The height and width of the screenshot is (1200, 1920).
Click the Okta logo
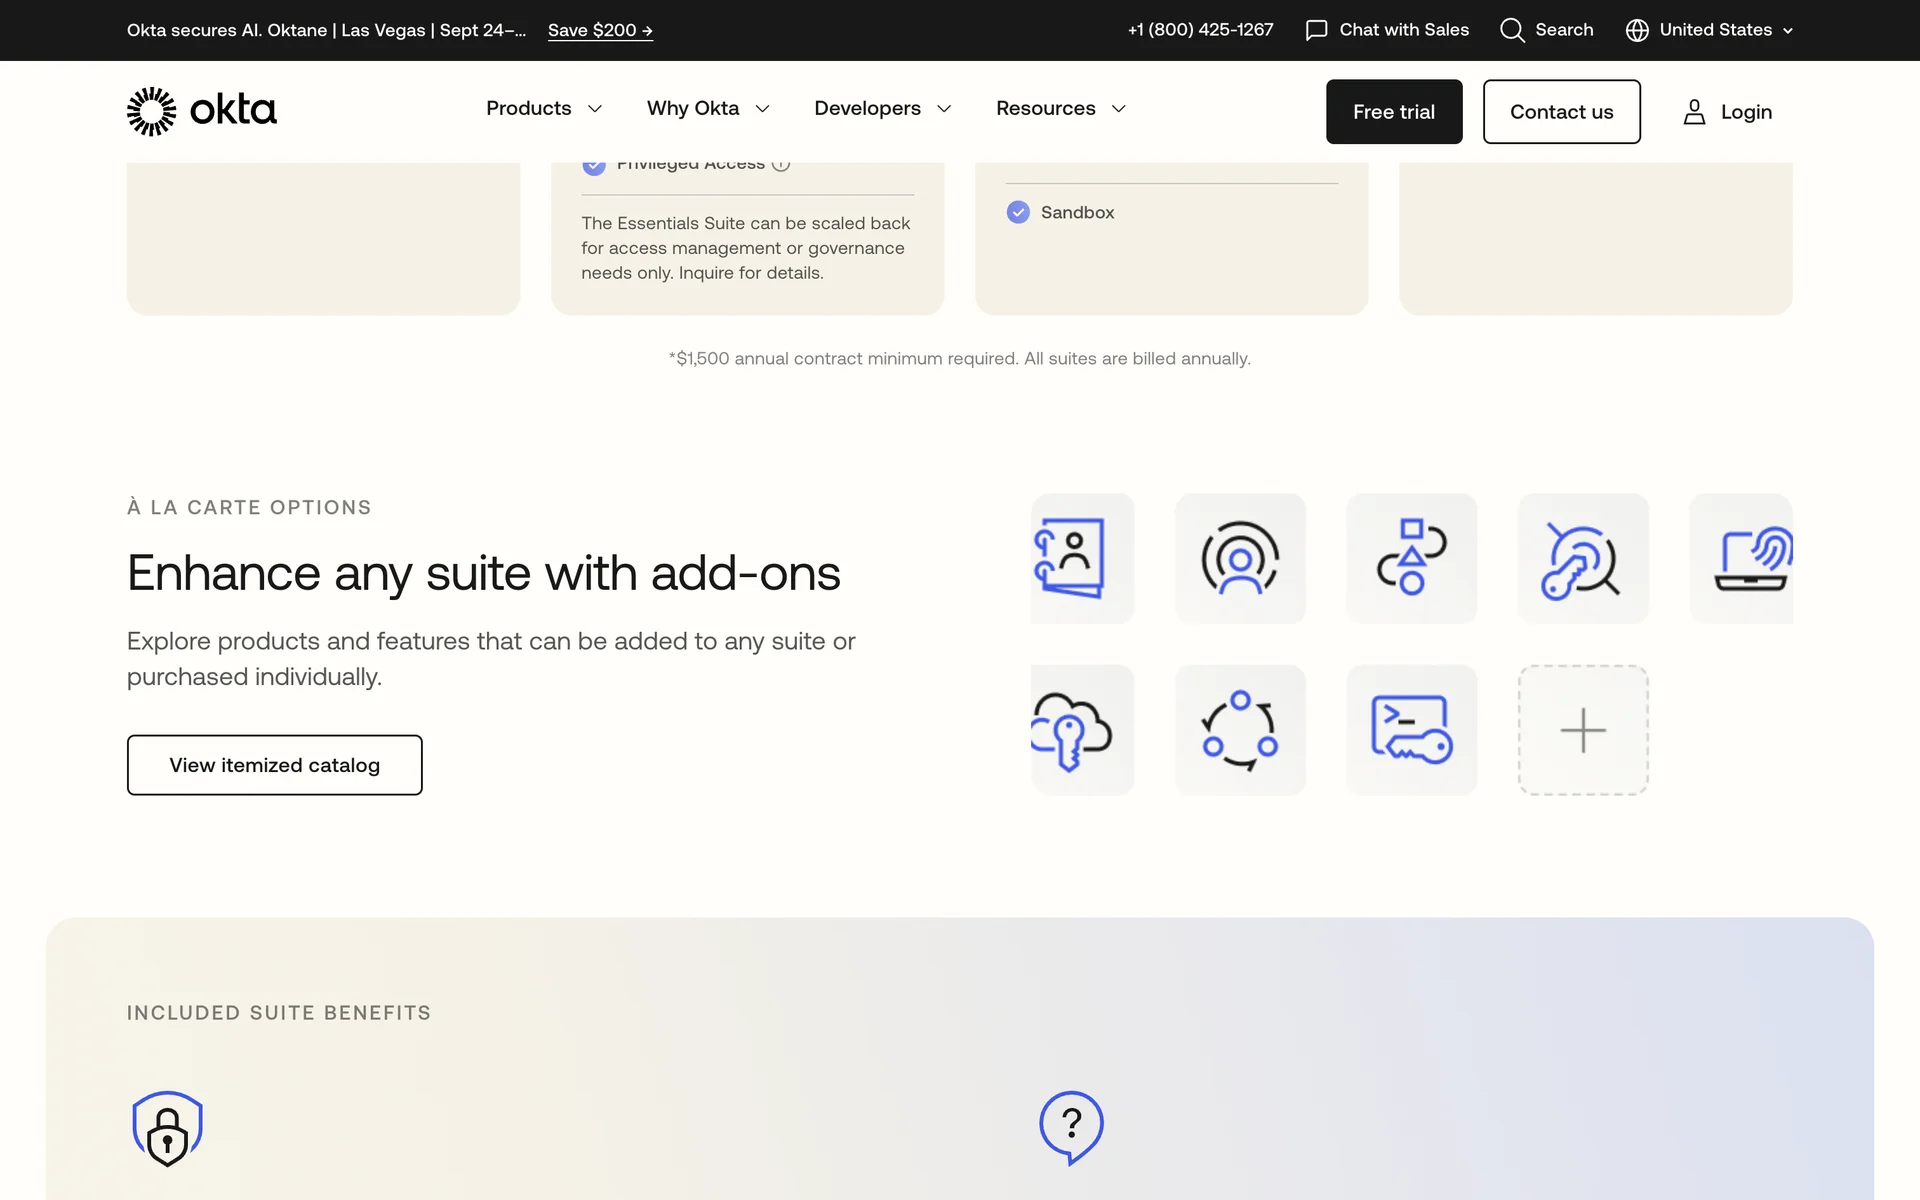coord(201,111)
